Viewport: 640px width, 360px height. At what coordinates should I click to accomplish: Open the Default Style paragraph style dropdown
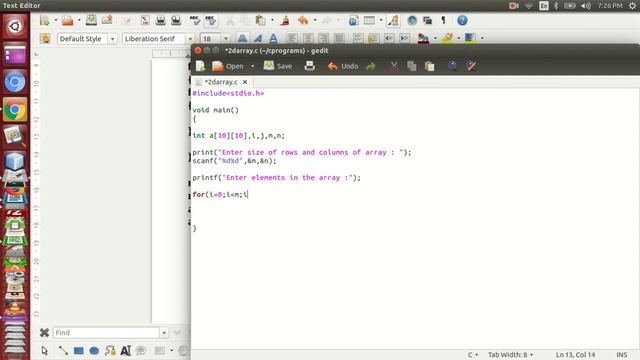[x=112, y=39]
